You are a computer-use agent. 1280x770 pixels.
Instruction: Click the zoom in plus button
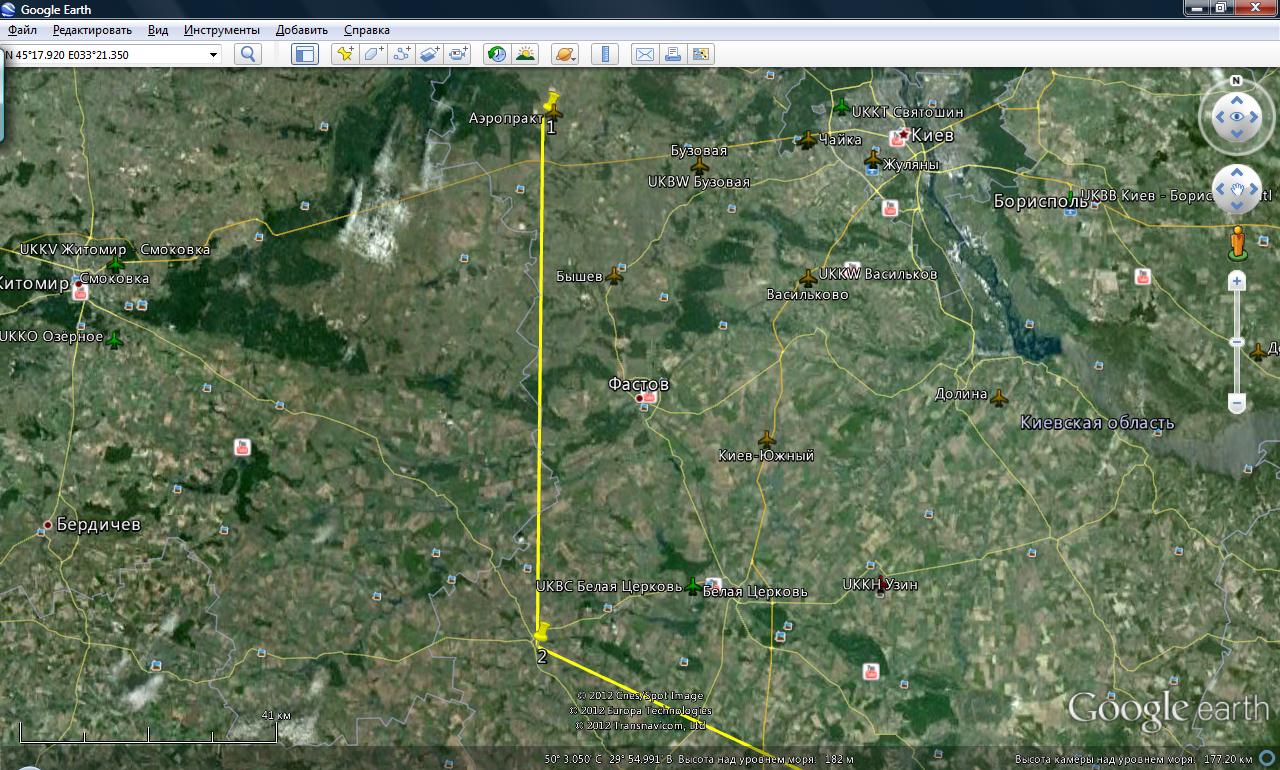coord(1237,282)
